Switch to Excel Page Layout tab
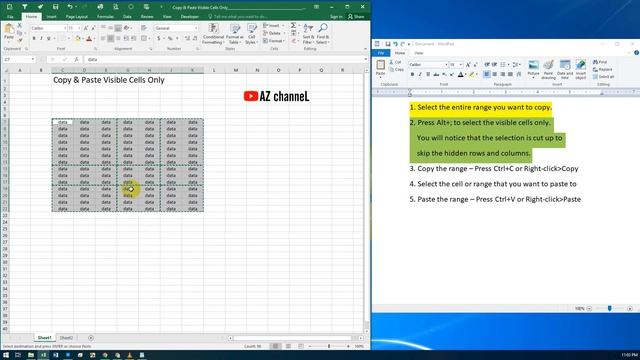Screen dimensions: 640x360 tap(77, 17)
